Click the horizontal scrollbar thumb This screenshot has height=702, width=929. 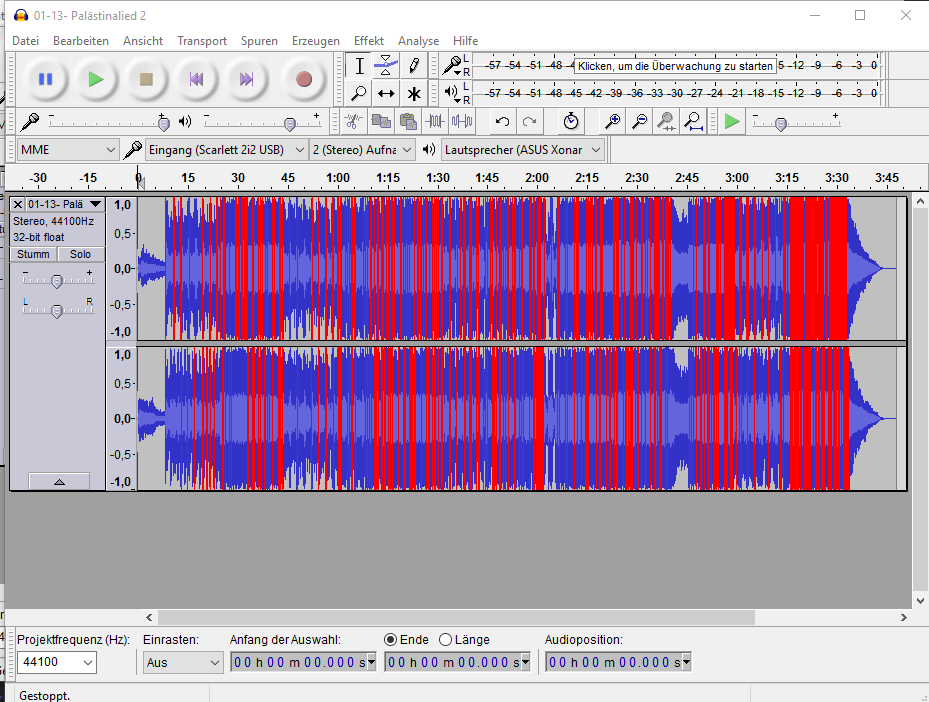(x=456, y=617)
